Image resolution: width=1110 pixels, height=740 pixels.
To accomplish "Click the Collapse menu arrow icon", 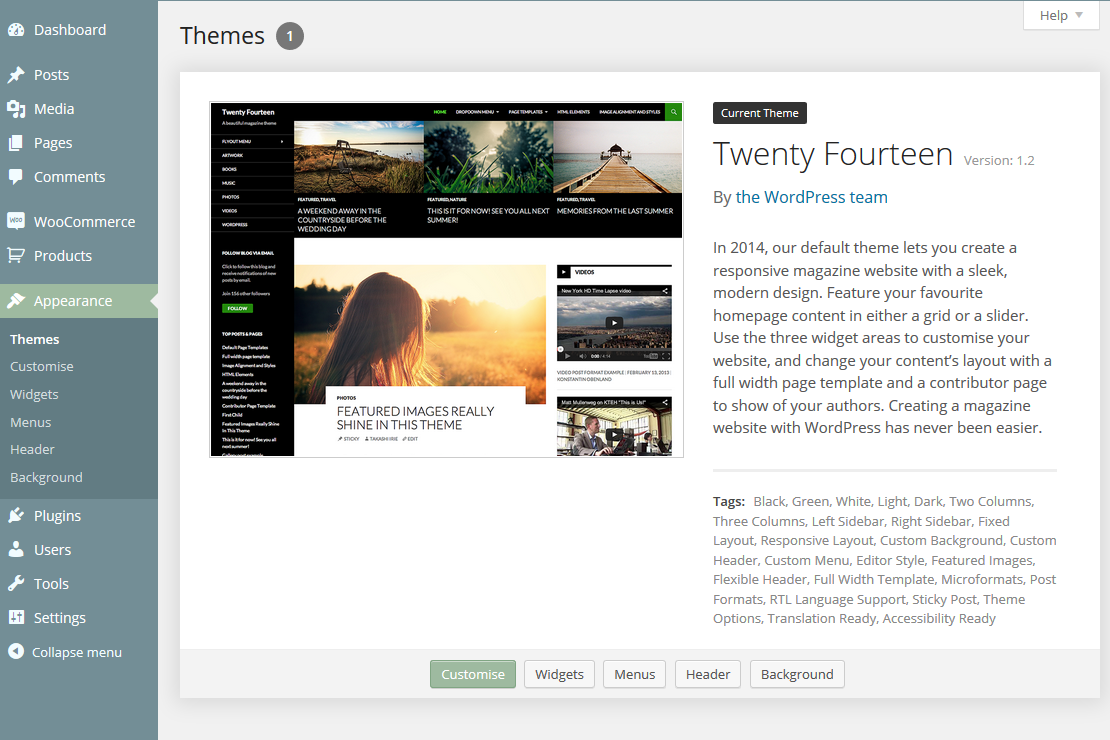I will (16, 651).
